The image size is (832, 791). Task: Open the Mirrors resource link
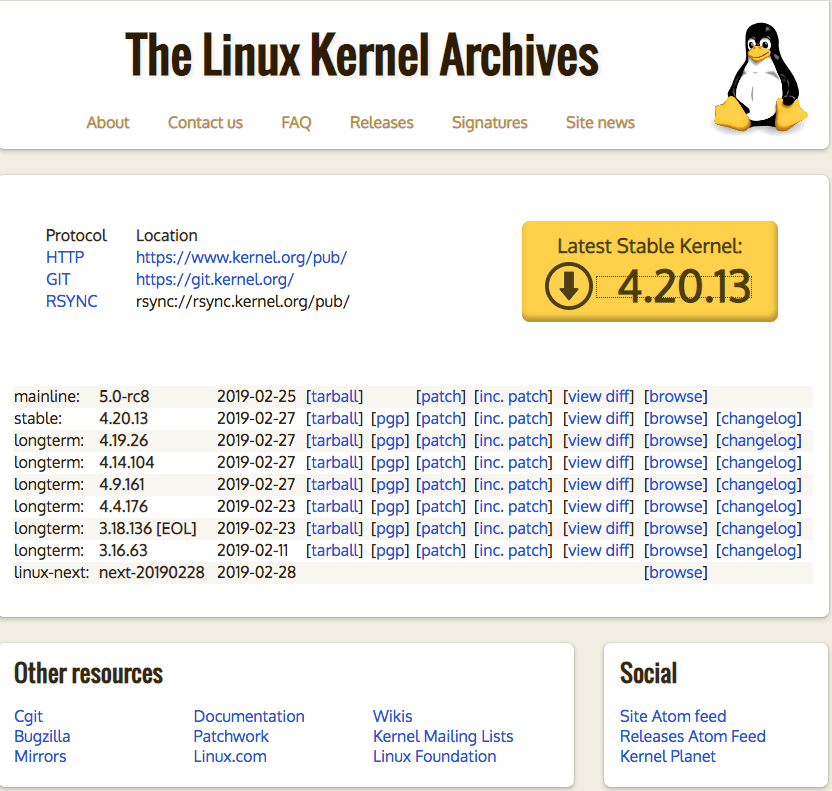click(40, 757)
